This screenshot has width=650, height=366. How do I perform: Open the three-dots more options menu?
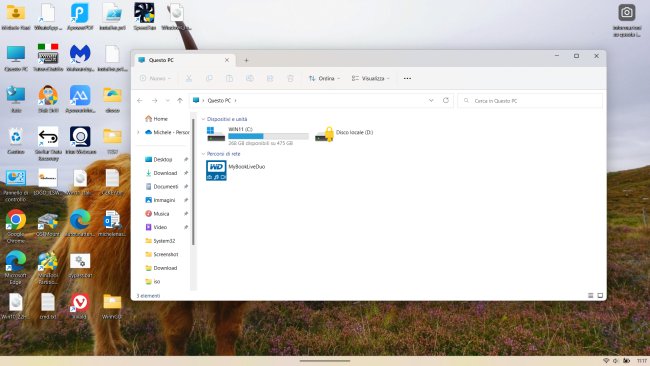(407, 78)
